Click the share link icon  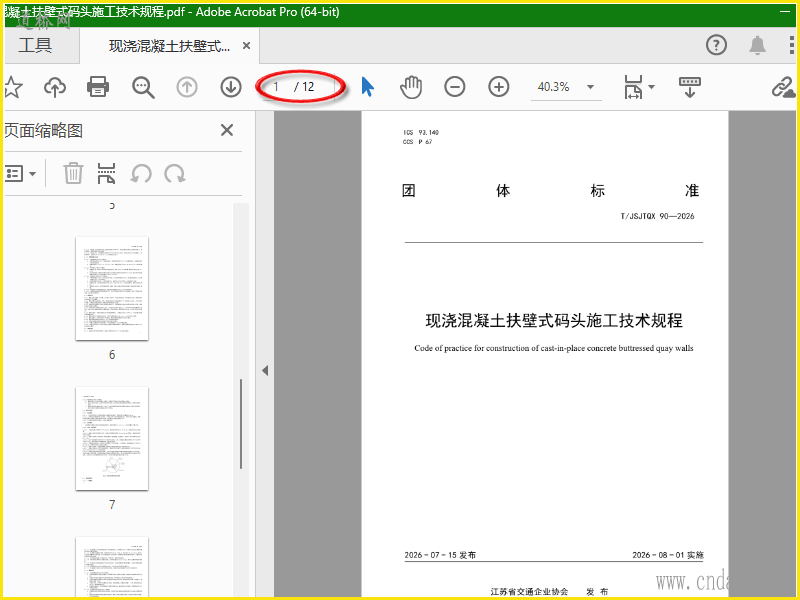(784, 87)
